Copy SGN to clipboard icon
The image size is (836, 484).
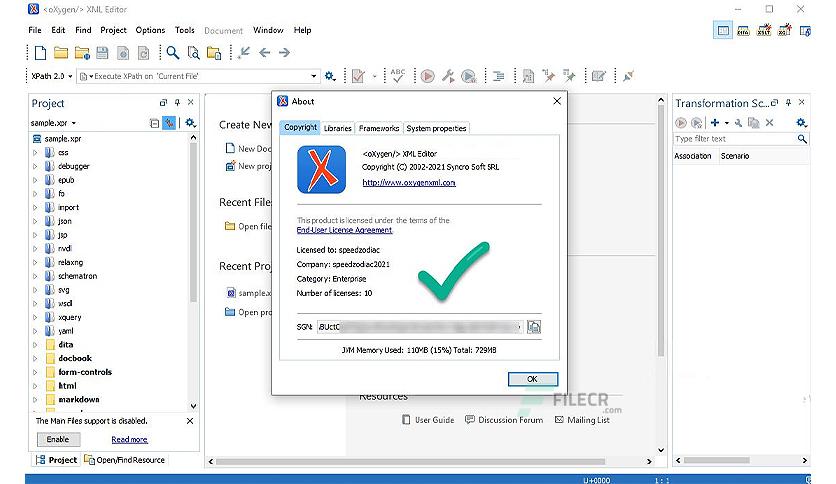click(x=534, y=327)
